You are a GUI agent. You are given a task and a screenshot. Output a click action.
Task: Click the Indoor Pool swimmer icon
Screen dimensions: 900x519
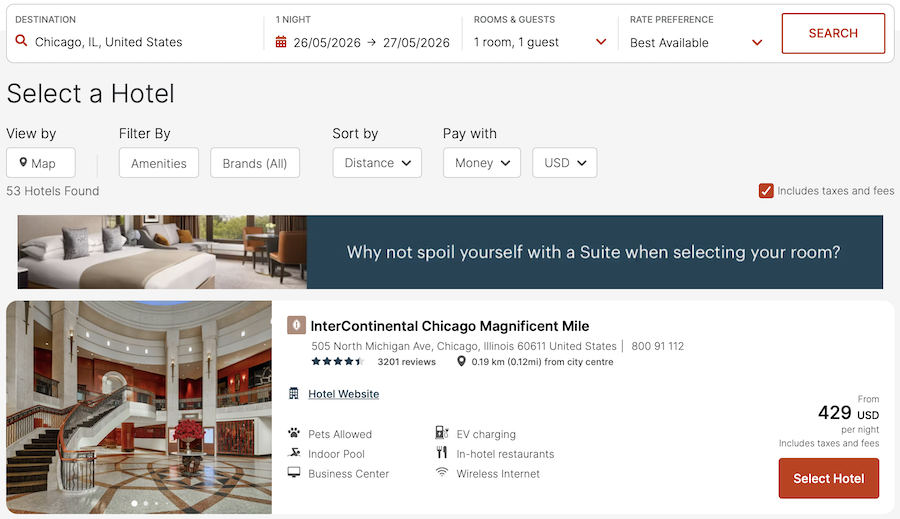[294, 453]
